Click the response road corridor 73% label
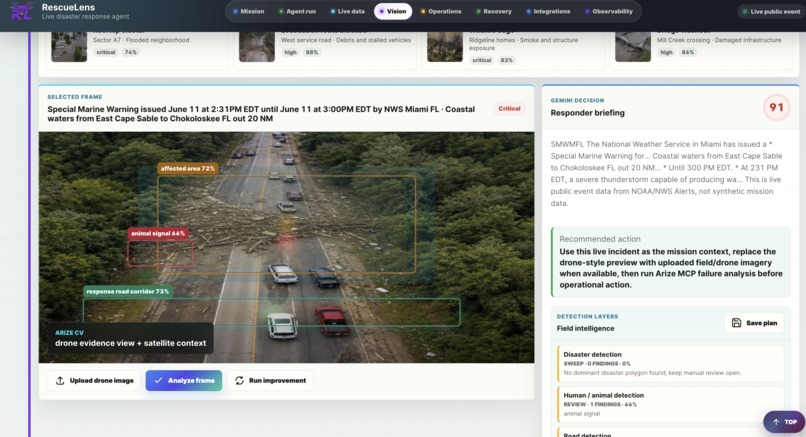The width and height of the screenshot is (806, 437). click(x=127, y=292)
